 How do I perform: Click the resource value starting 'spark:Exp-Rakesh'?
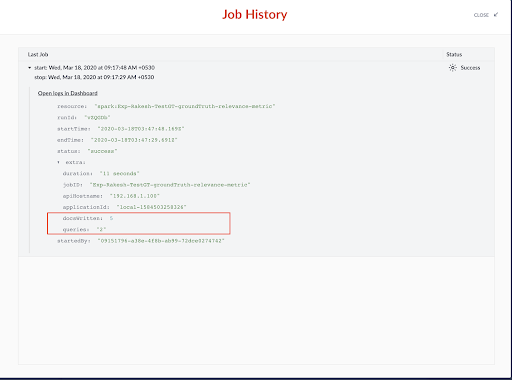point(185,106)
